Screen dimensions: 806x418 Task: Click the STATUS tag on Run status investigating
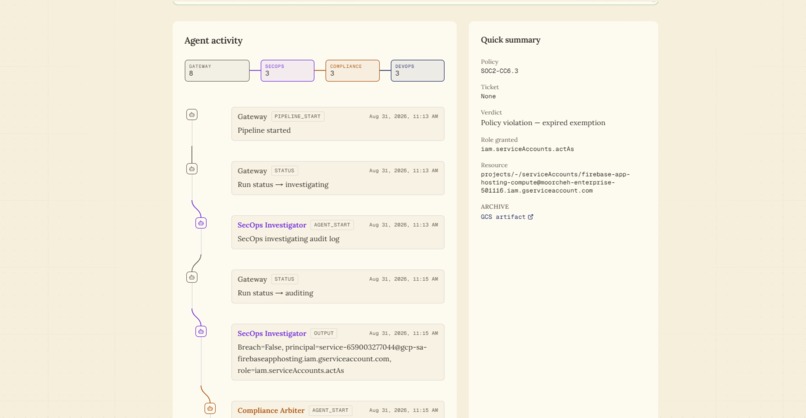284,171
